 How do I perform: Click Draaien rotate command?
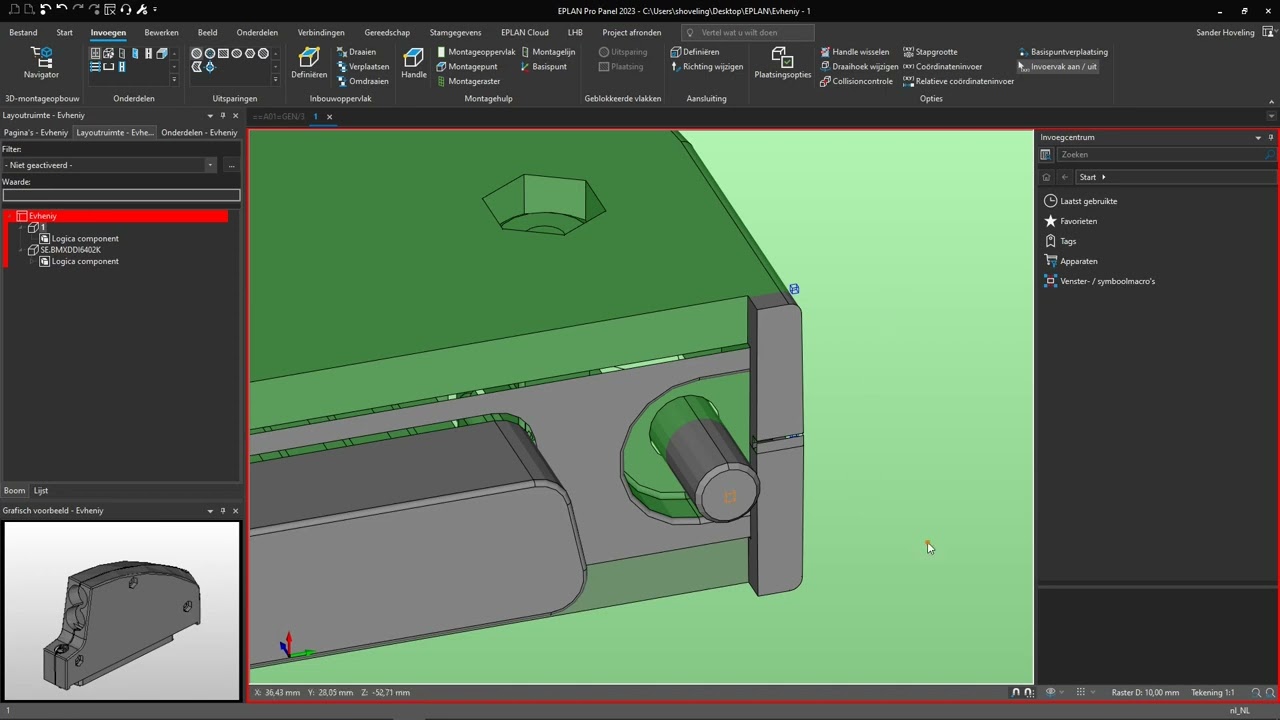pyautogui.click(x=357, y=52)
